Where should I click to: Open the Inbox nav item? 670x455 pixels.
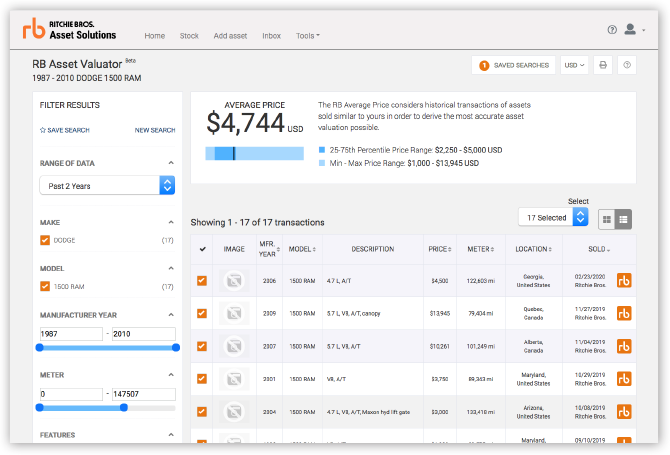pyautogui.click(x=271, y=36)
